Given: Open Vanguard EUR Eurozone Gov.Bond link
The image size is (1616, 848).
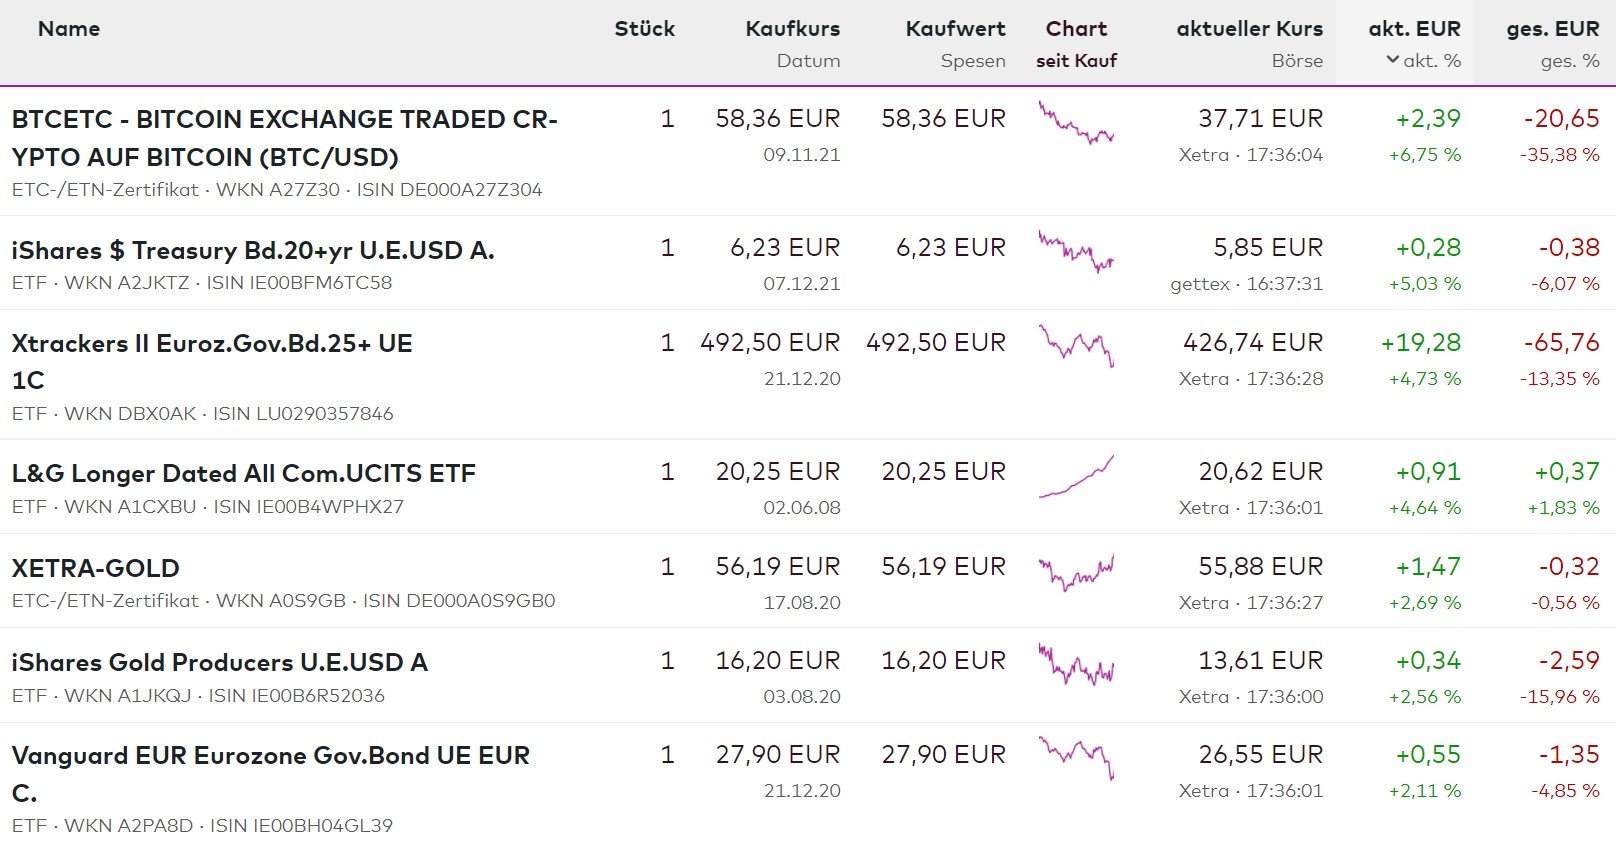Looking at the screenshot, I should pos(270,756).
